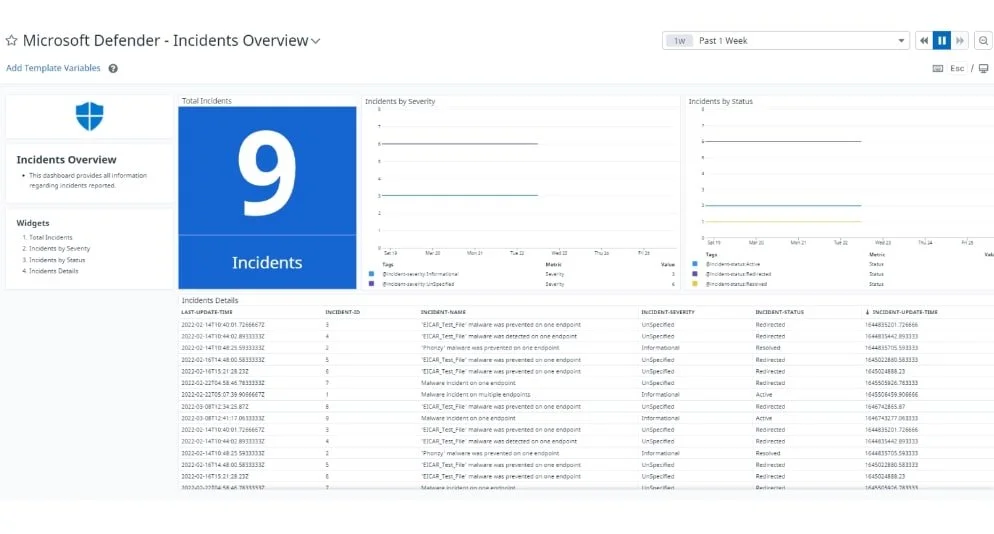Open the Past 1 Week time range selector

[785, 41]
